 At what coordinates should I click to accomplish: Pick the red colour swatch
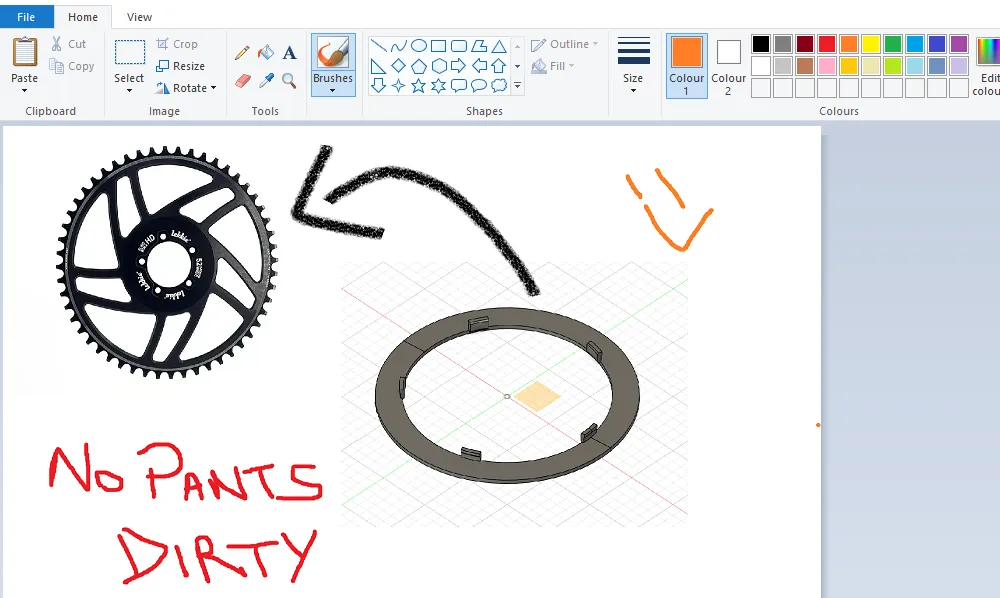click(x=827, y=44)
